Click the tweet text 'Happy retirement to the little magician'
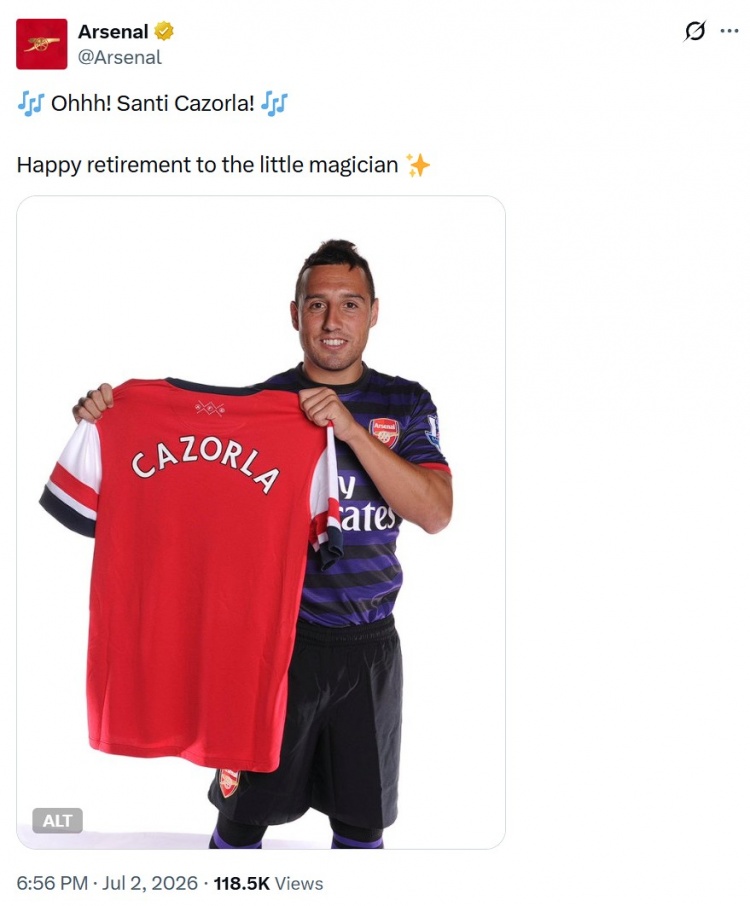Screen dimensions: 750x906 pyautogui.click(x=207, y=165)
